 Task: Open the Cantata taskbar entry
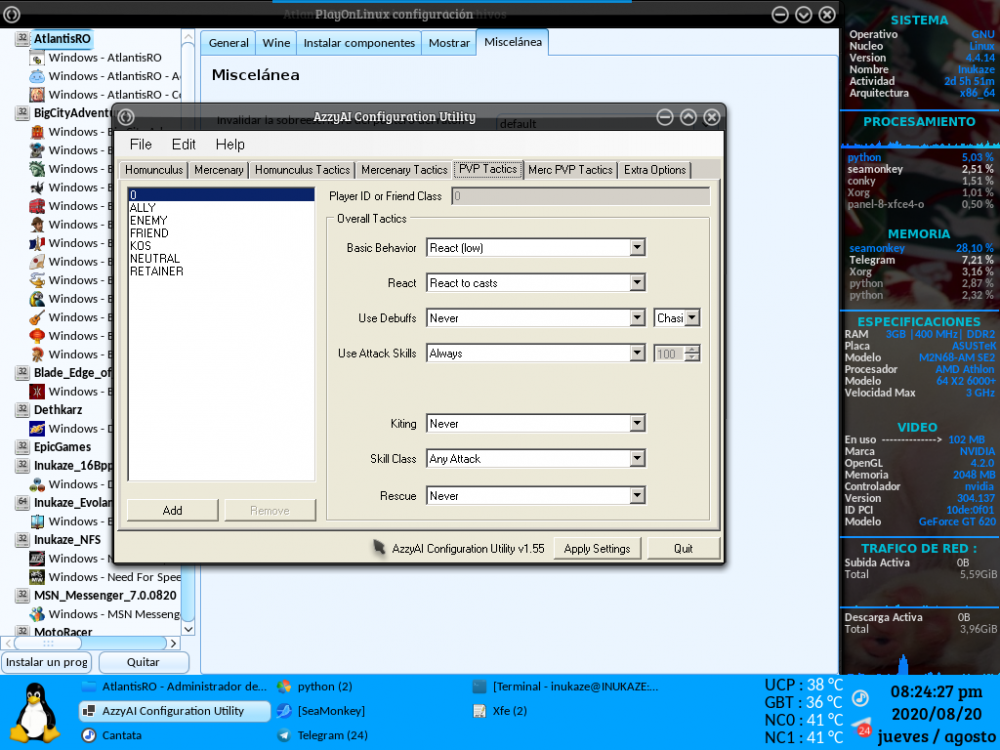[x=121, y=735]
